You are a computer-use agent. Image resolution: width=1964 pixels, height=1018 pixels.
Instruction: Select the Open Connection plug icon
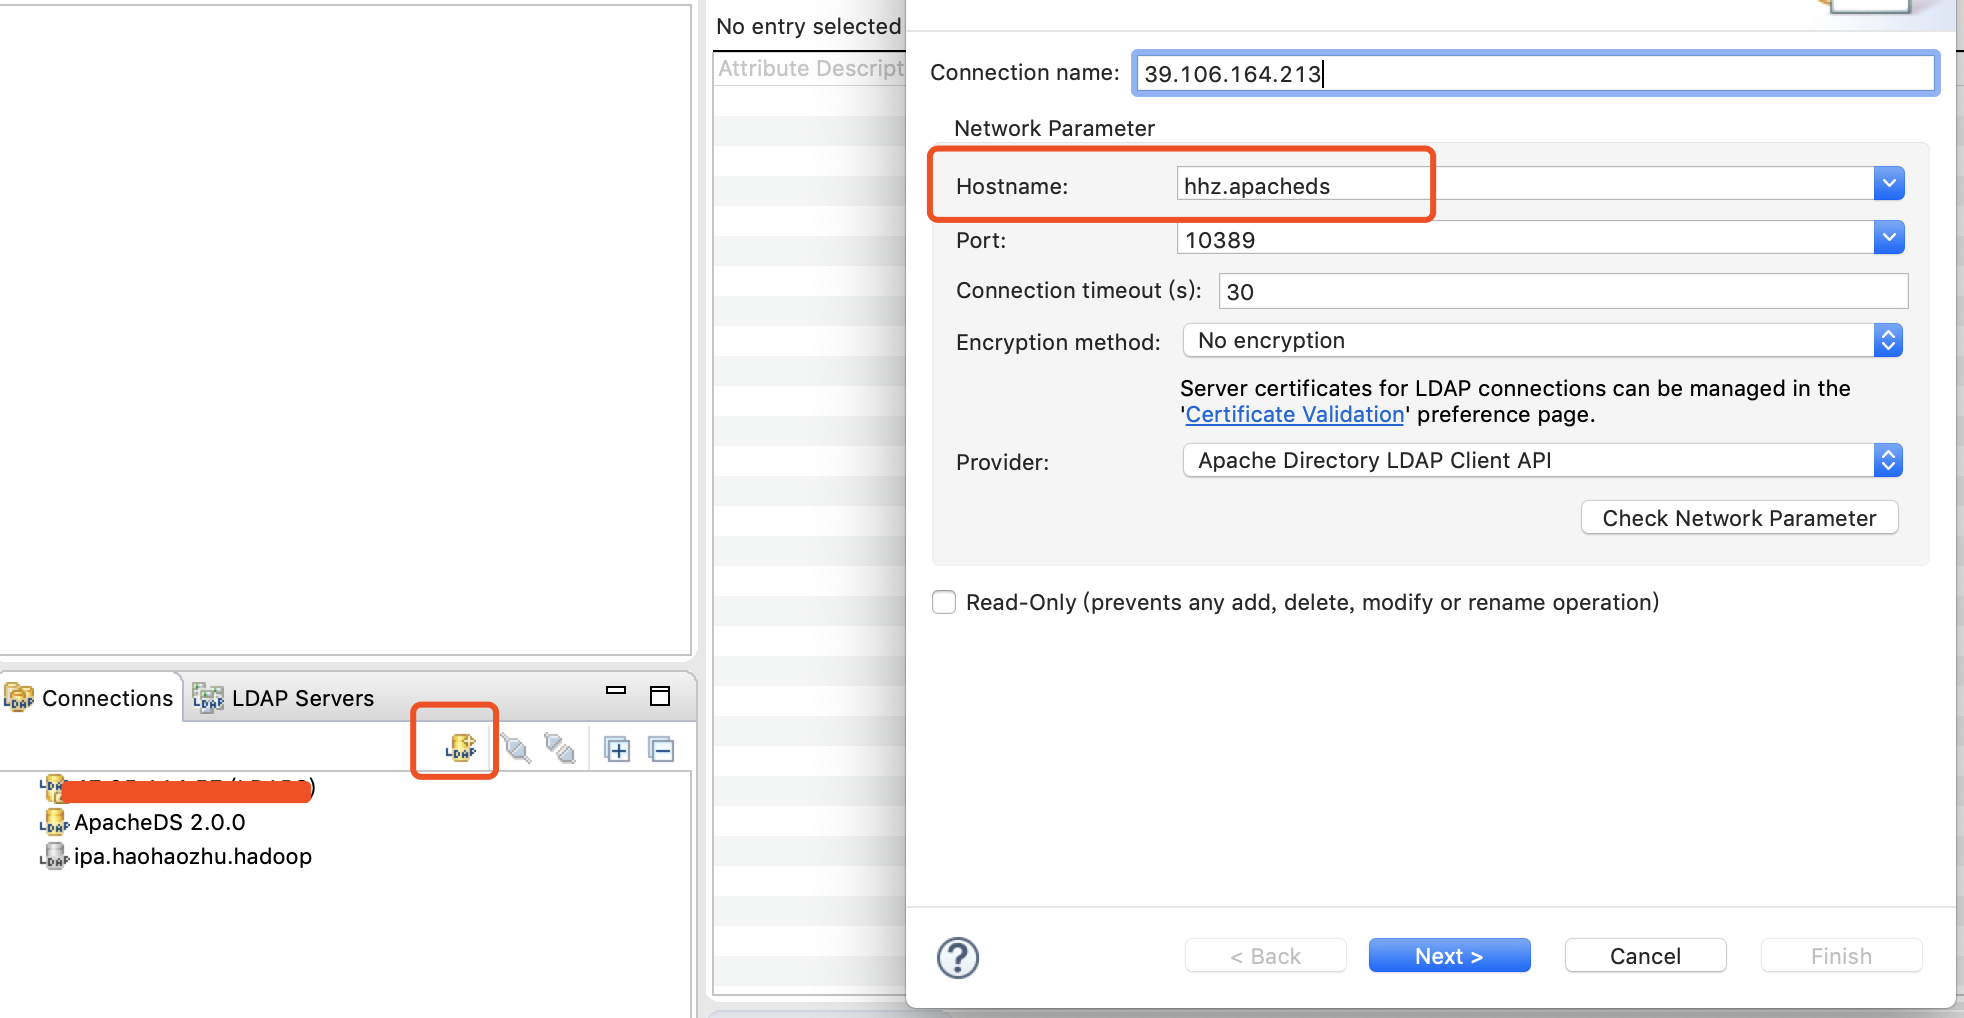coord(514,748)
